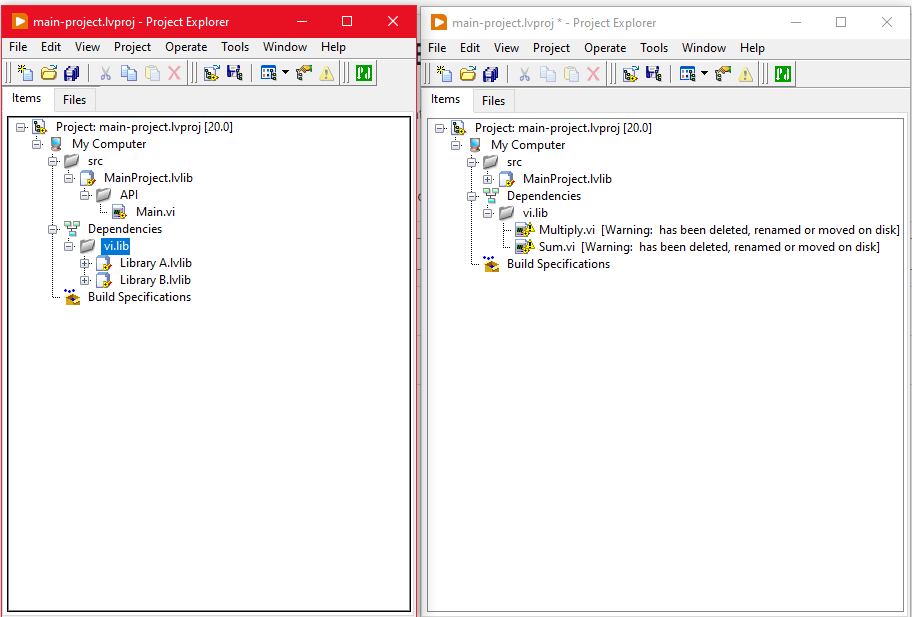Click New VI icon in left window toolbar

point(25,73)
